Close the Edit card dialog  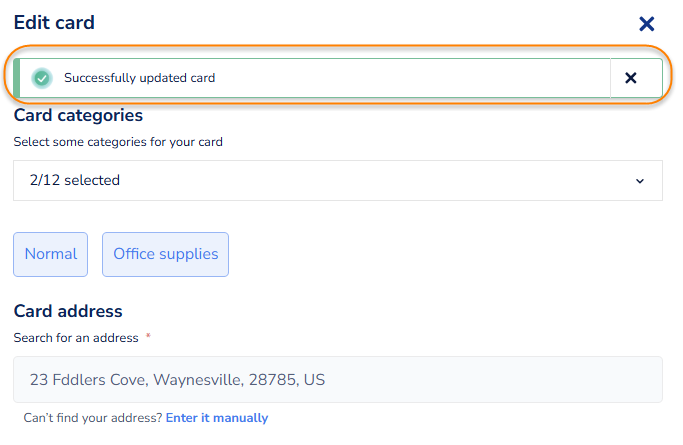pyautogui.click(x=647, y=24)
